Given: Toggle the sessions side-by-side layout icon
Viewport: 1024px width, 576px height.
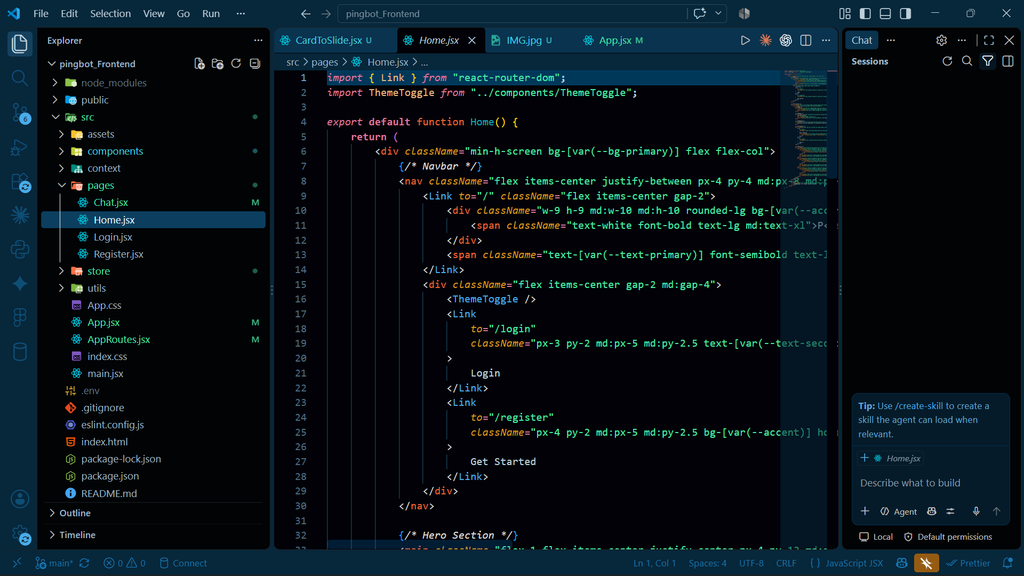Looking at the screenshot, I should 1008,61.
